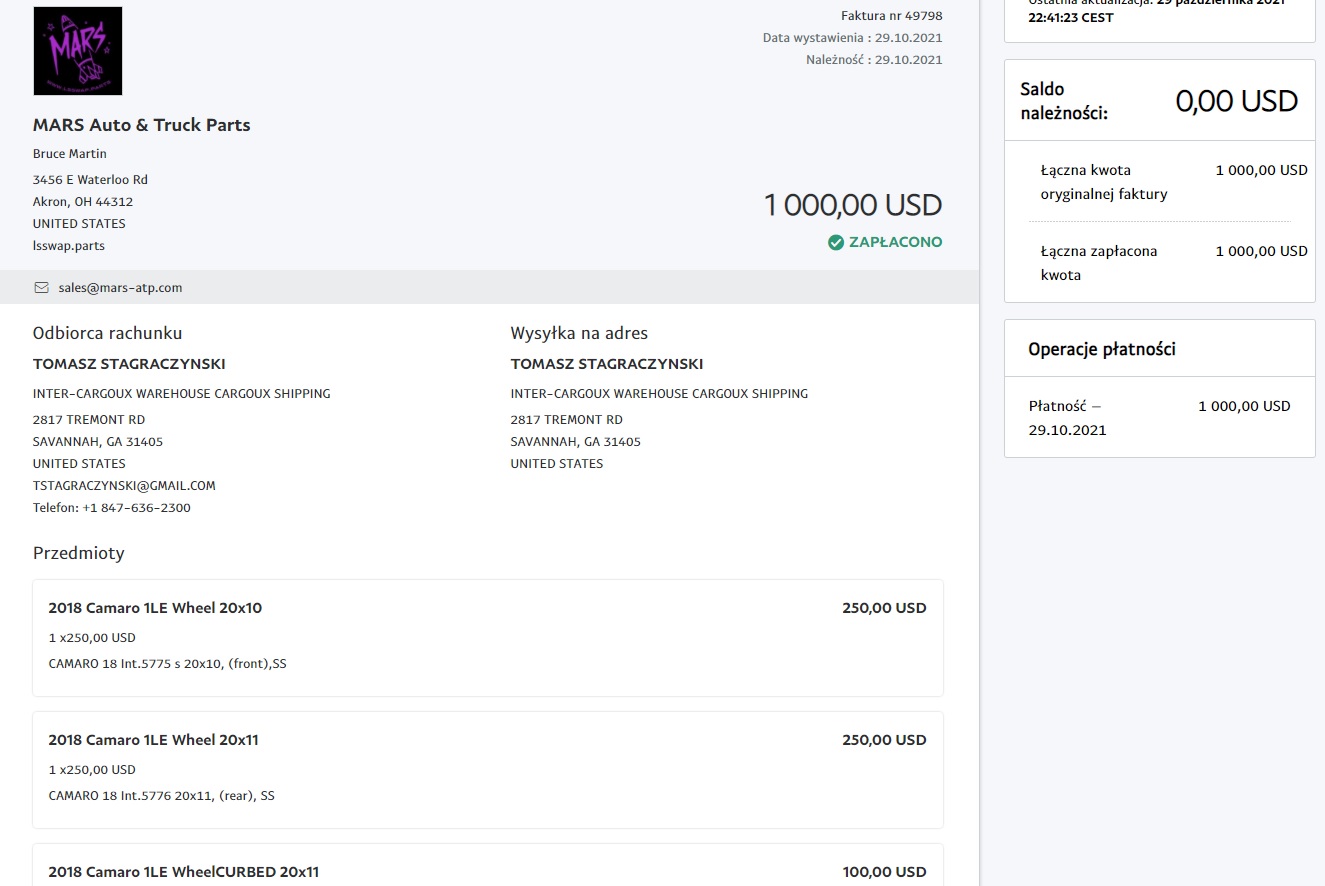This screenshot has width=1325, height=886.
Task: Select 'CAMARO 18 Int.5775 s 20x10, (front),SS' description
Action: pos(168,664)
